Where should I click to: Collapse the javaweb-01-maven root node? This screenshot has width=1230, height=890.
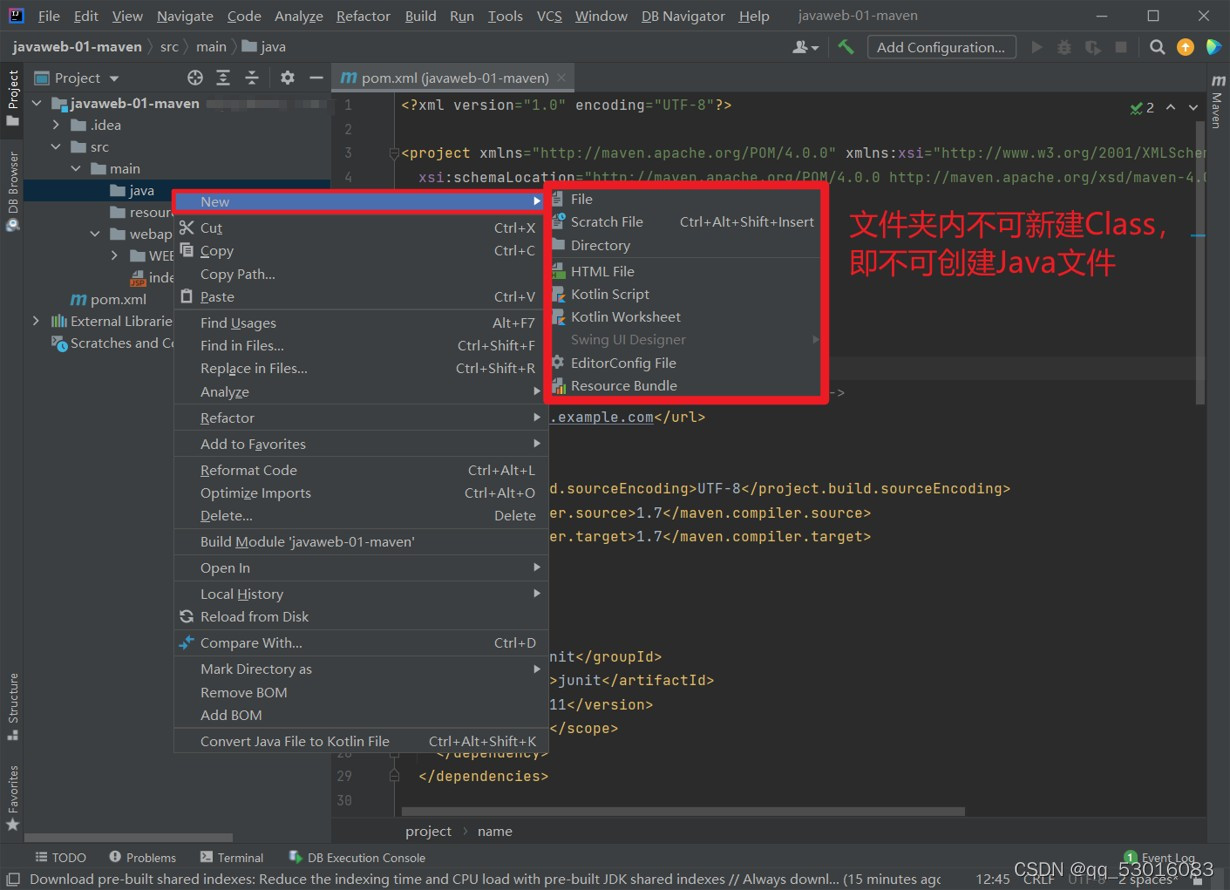(37, 103)
